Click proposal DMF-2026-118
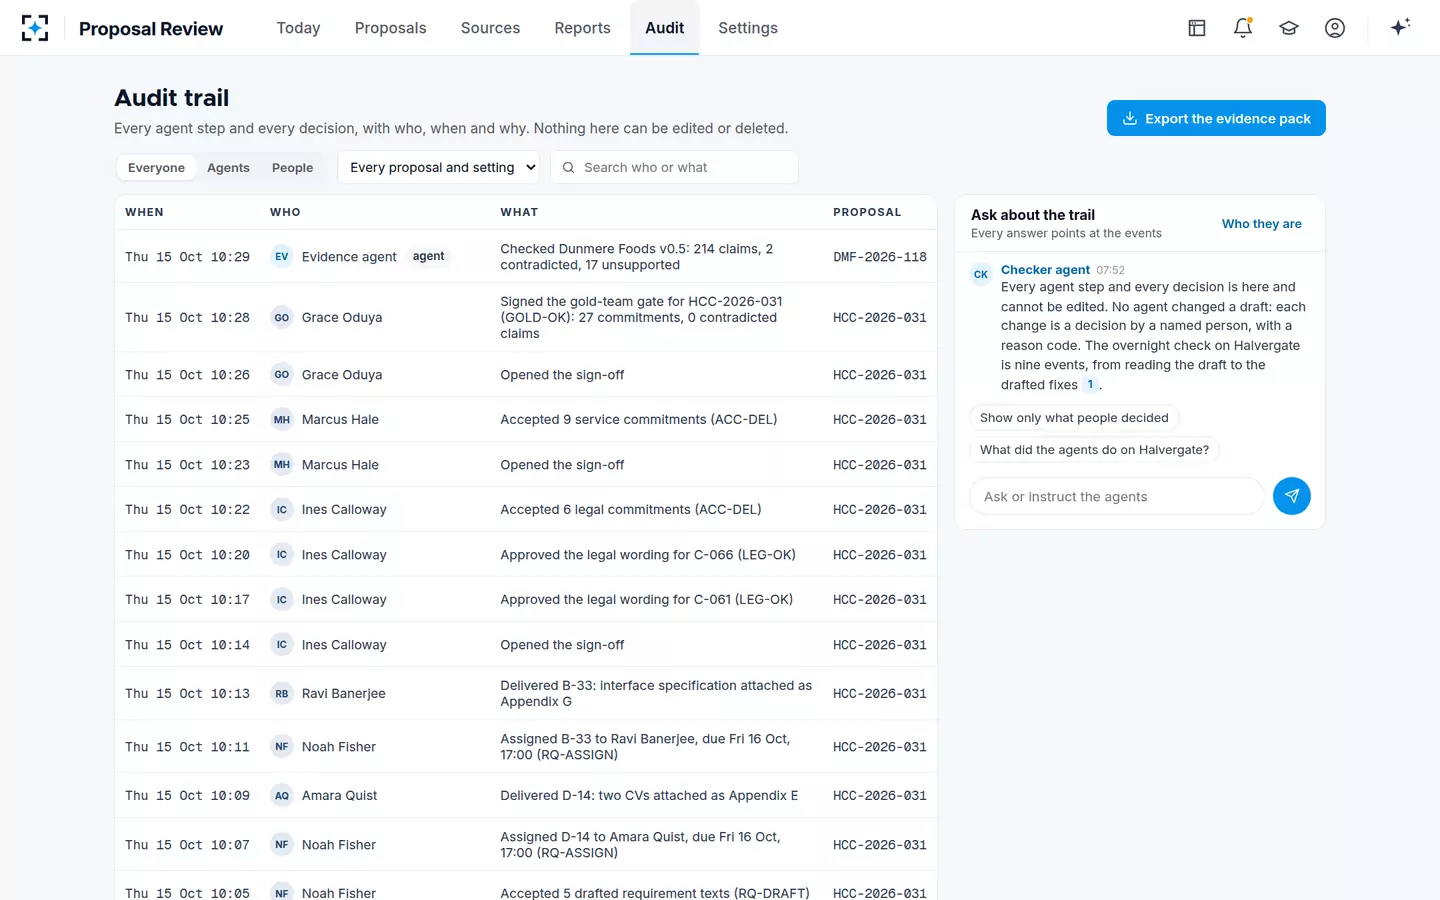The height and width of the screenshot is (900, 1440). click(880, 257)
